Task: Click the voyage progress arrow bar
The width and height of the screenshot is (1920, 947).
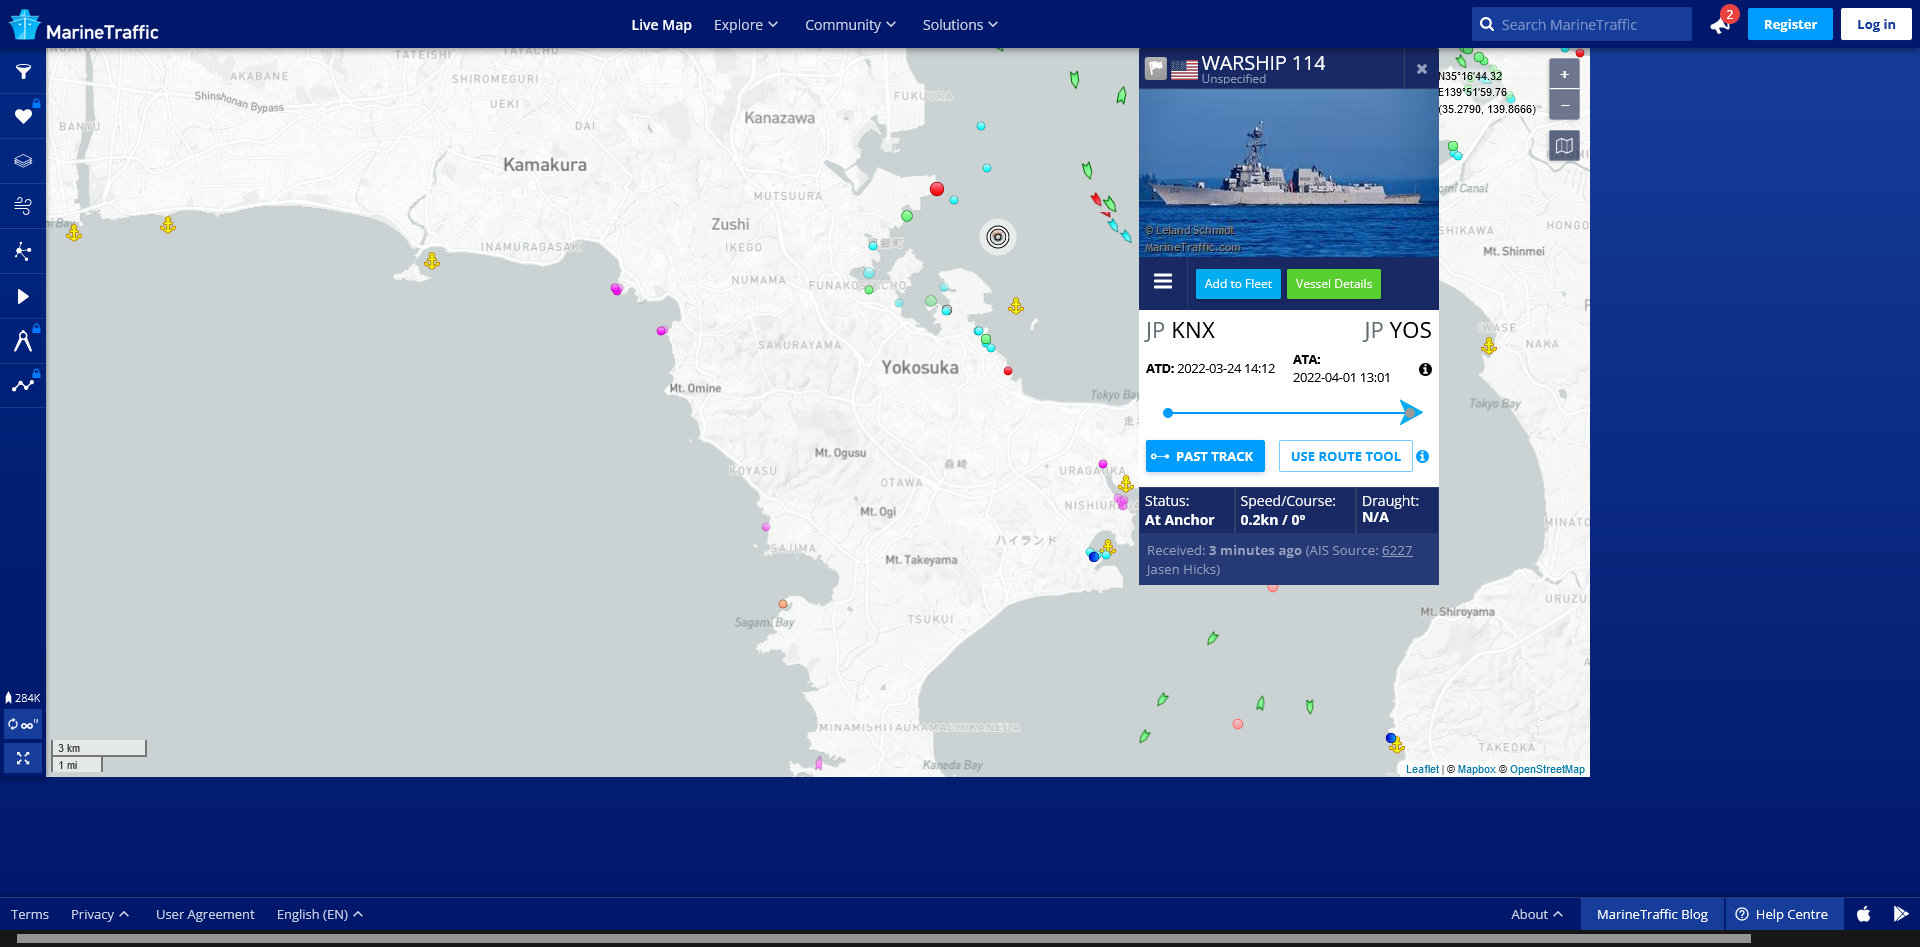Action: [x=1292, y=412]
